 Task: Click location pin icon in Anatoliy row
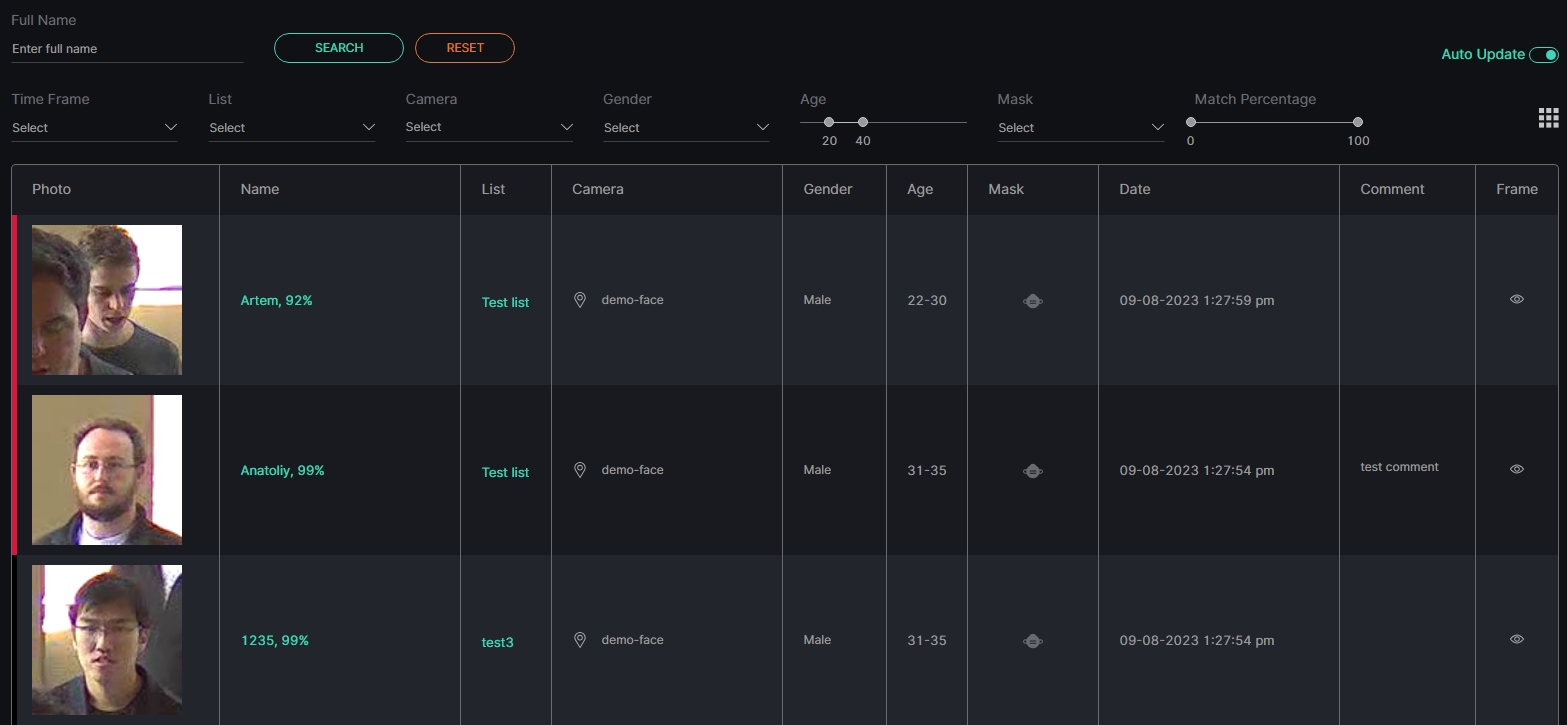pos(579,470)
